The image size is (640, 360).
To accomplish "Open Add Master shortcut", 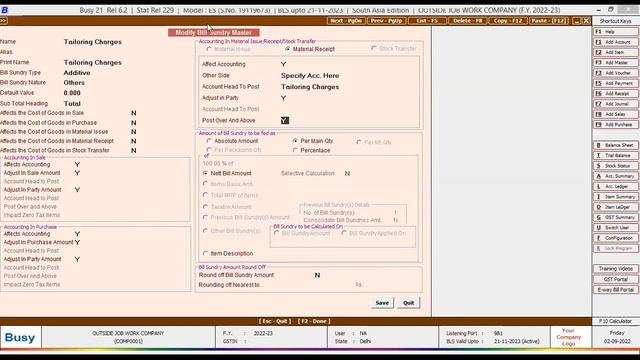I will 616,62.
